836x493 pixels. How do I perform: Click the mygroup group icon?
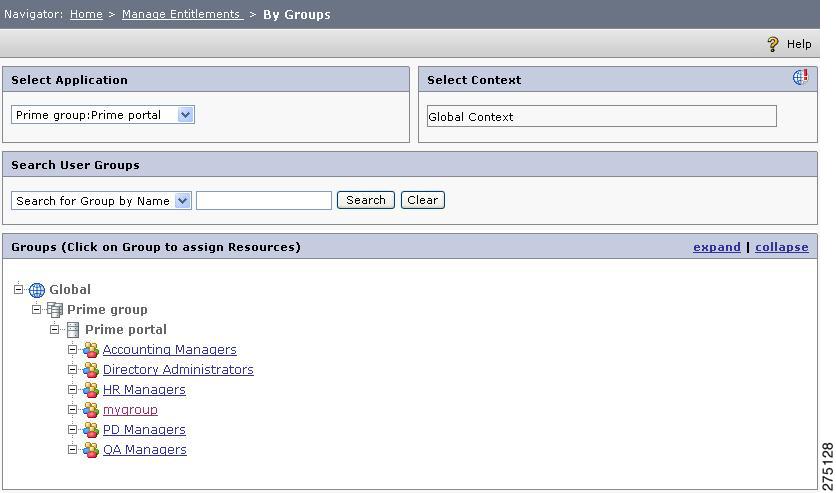tap(91, 410)
